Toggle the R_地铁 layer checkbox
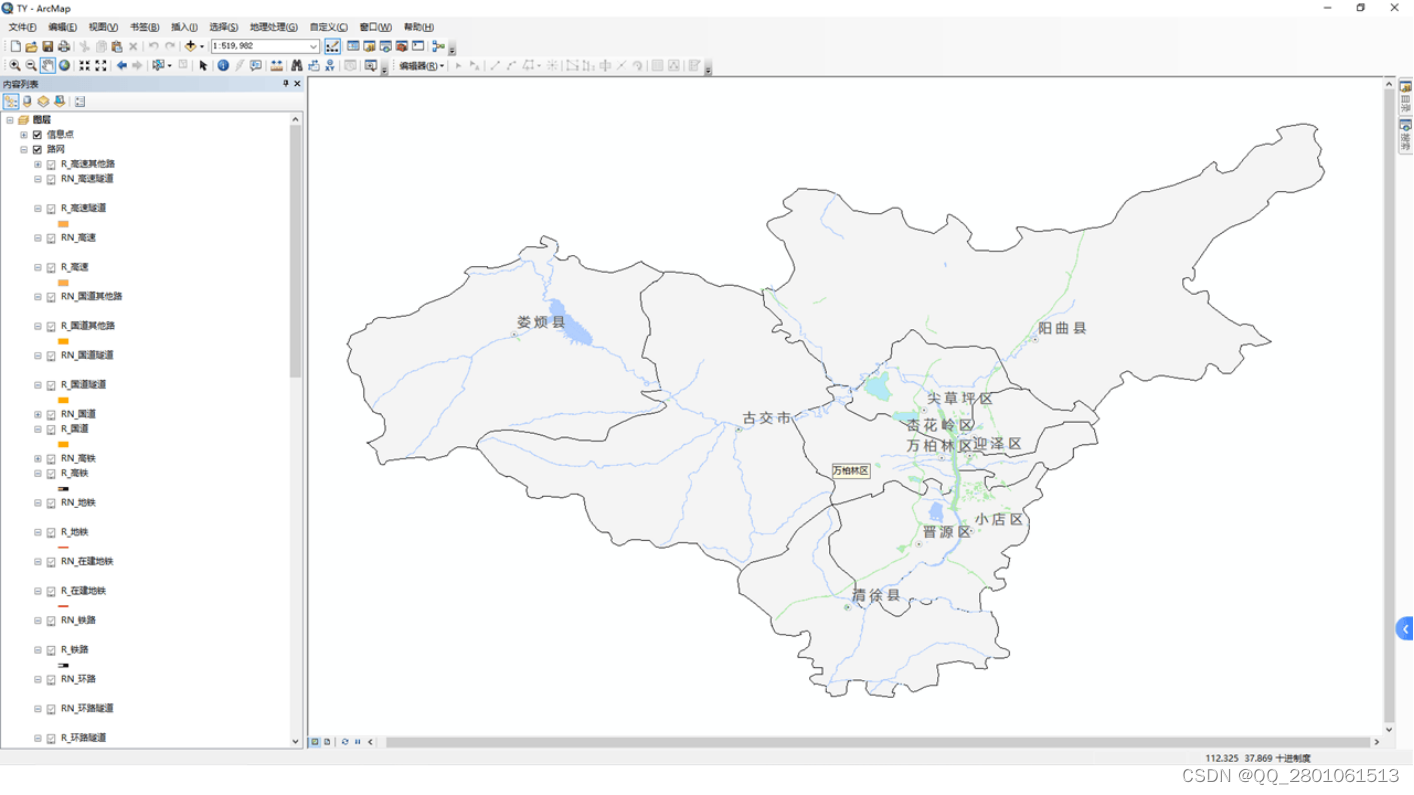Viewport: 1414px width, 795px height. click(x=52, y=532)
